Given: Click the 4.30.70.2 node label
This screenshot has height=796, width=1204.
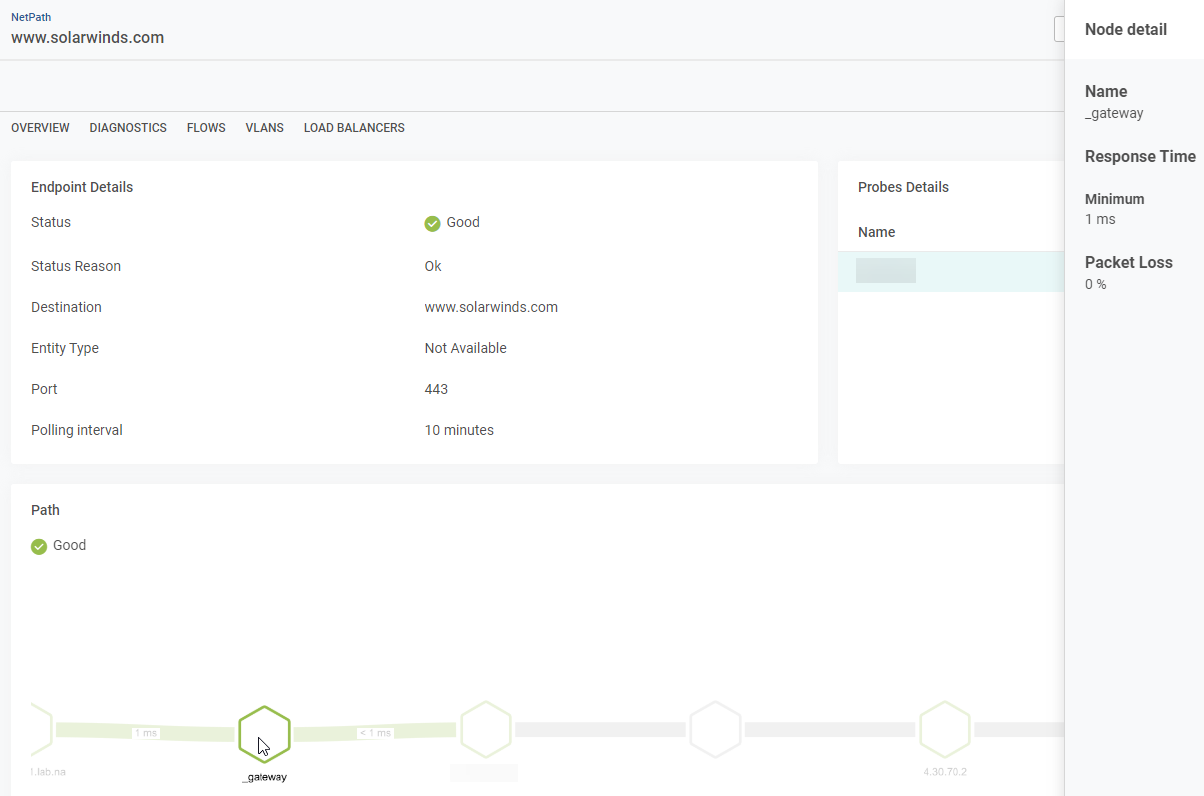Looking at the screenshot, I should coord(945,772).
